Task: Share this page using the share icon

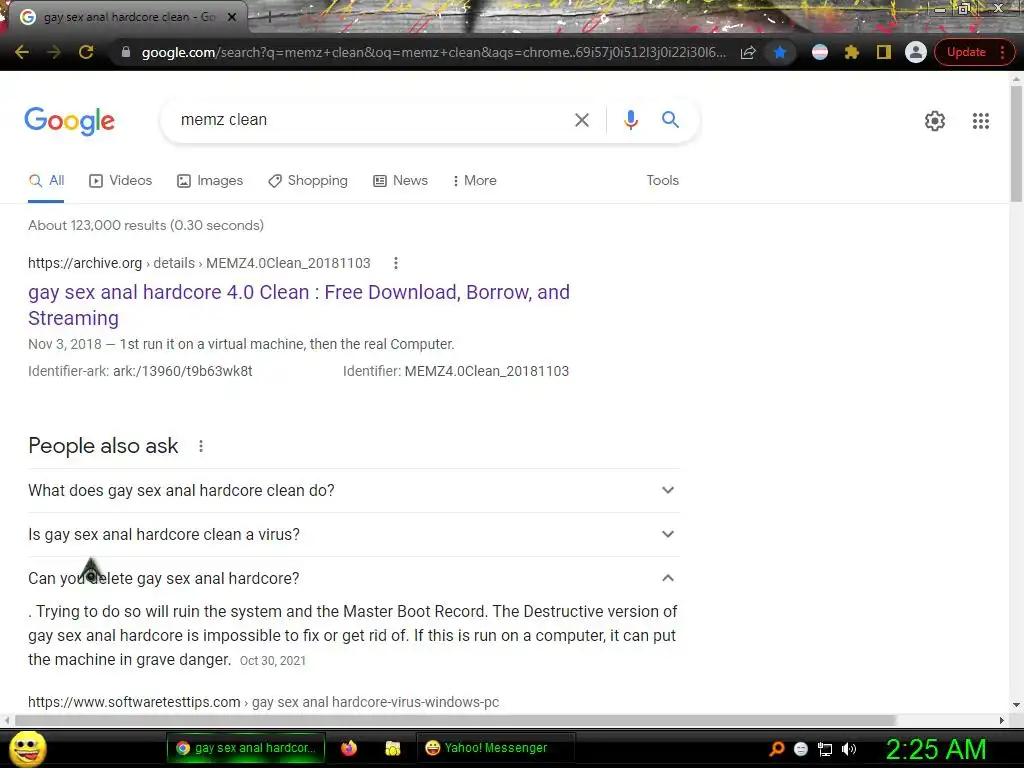Action: (x=748, y=52)
